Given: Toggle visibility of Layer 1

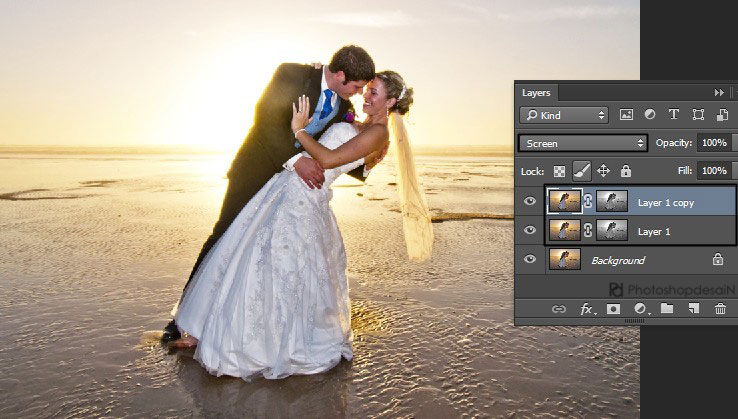Looking at the screenshot, I should [530, 231].
